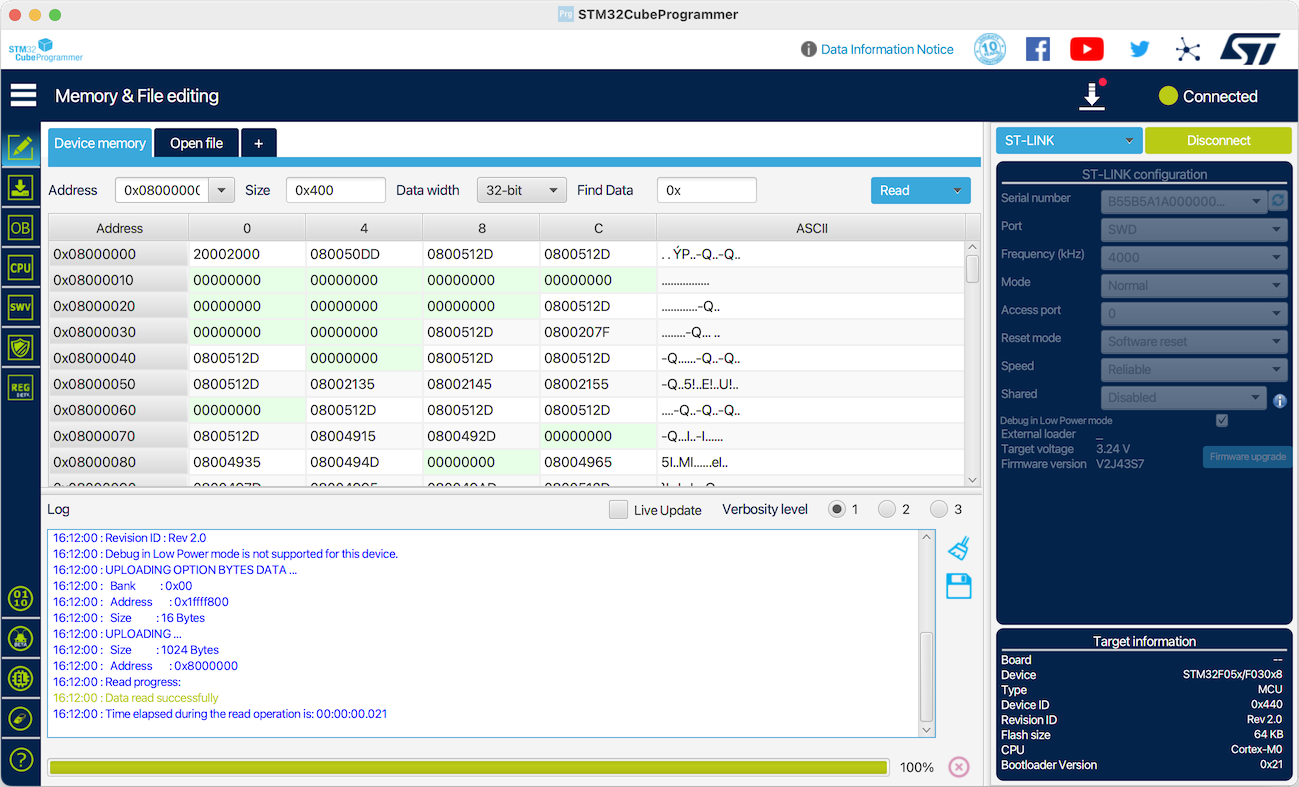This screenshot has height=787, width=1299.
Task: Open the CPU panel icon
Action: (x=20, y=268)
